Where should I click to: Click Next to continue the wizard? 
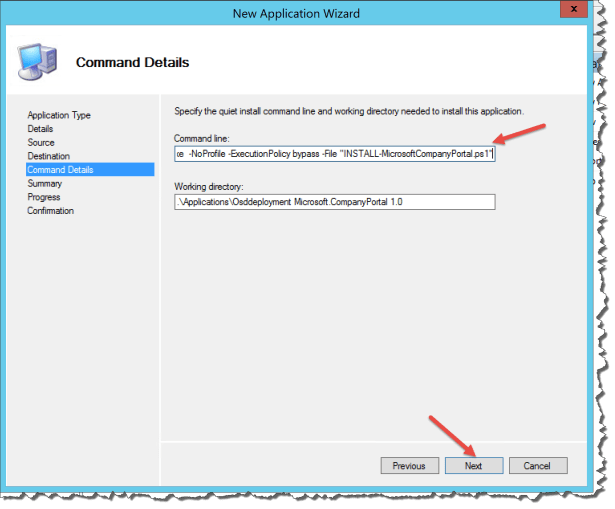473,465
